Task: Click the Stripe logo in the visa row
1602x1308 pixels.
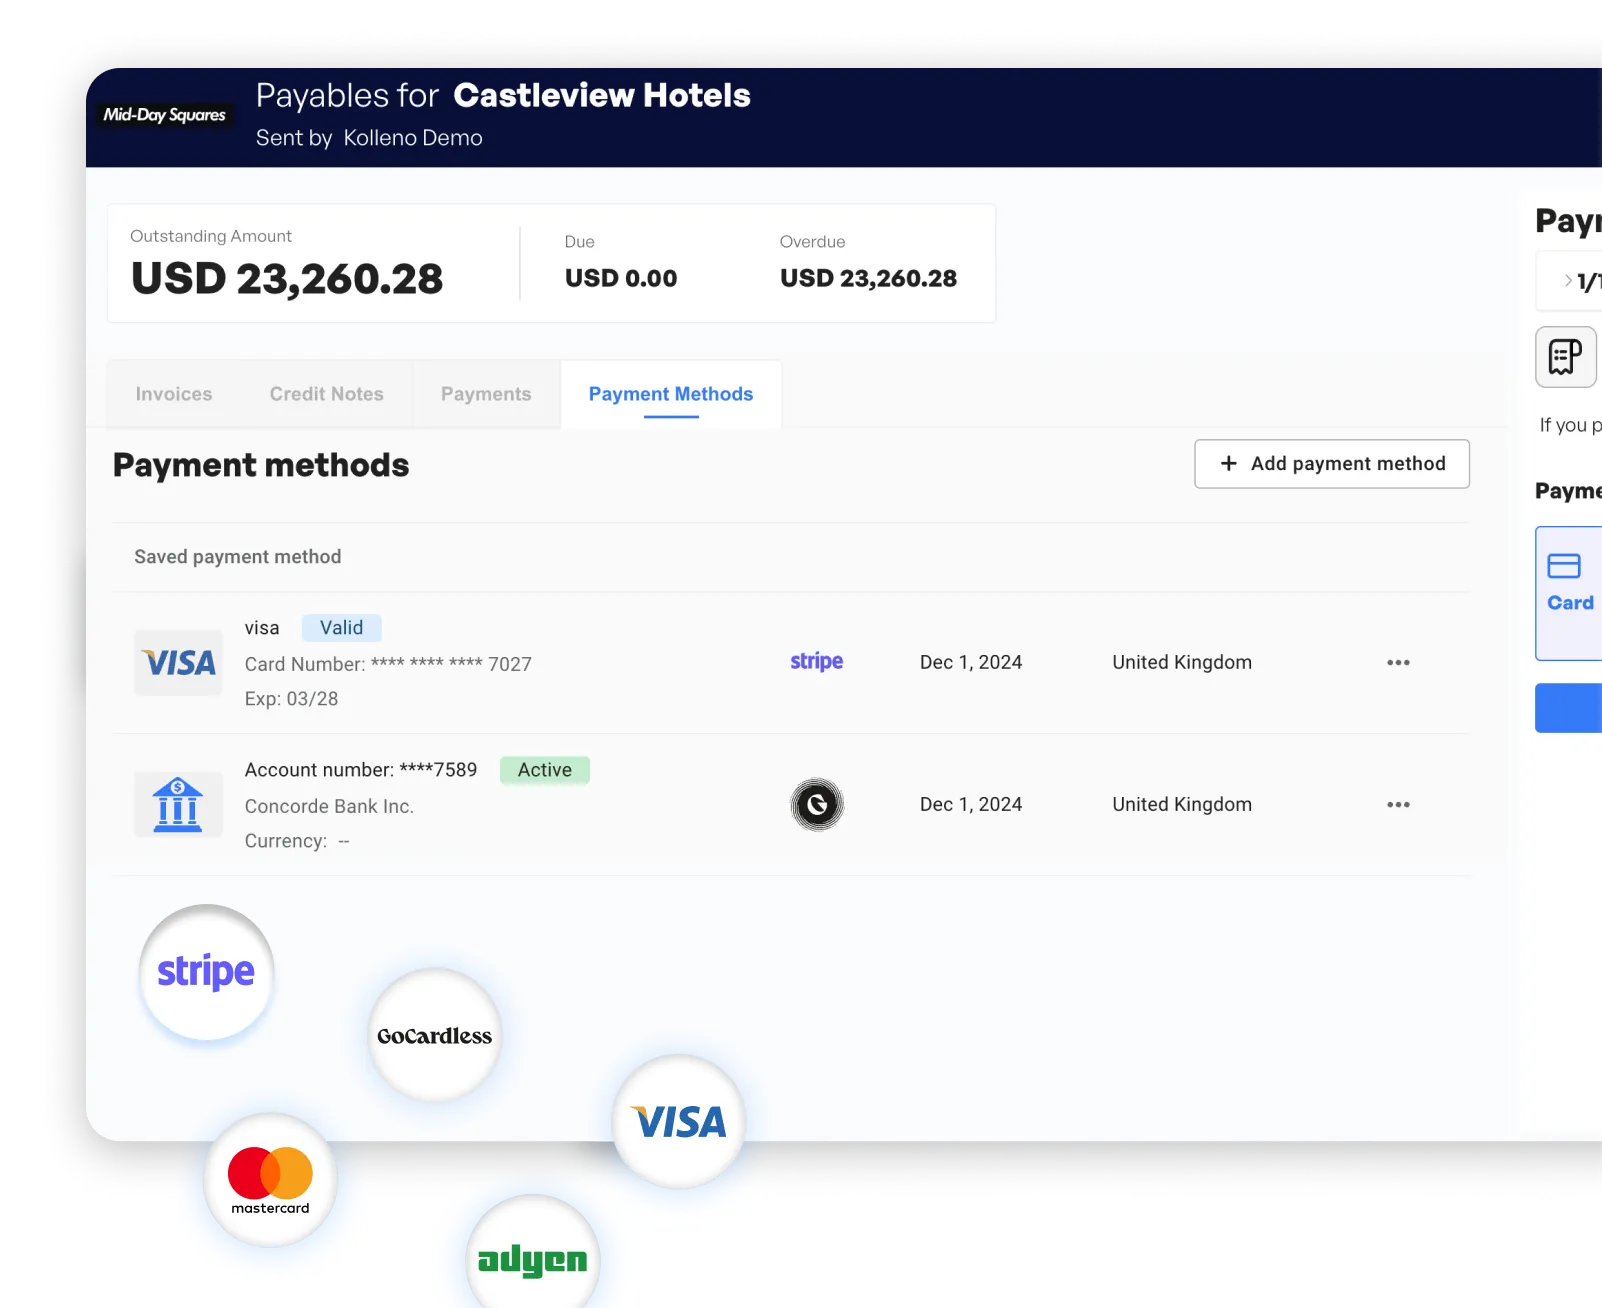Action: tap(816, 662)
